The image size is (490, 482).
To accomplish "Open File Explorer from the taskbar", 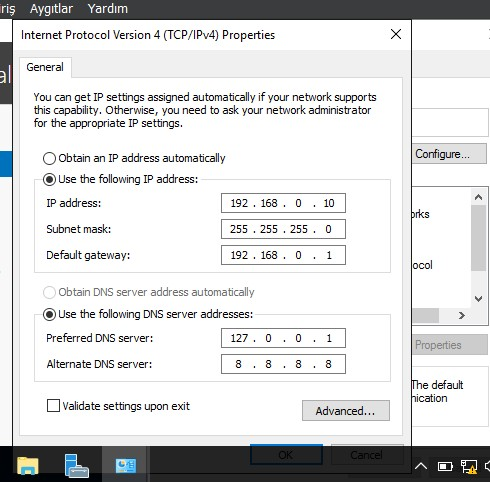I will point(28,465).
